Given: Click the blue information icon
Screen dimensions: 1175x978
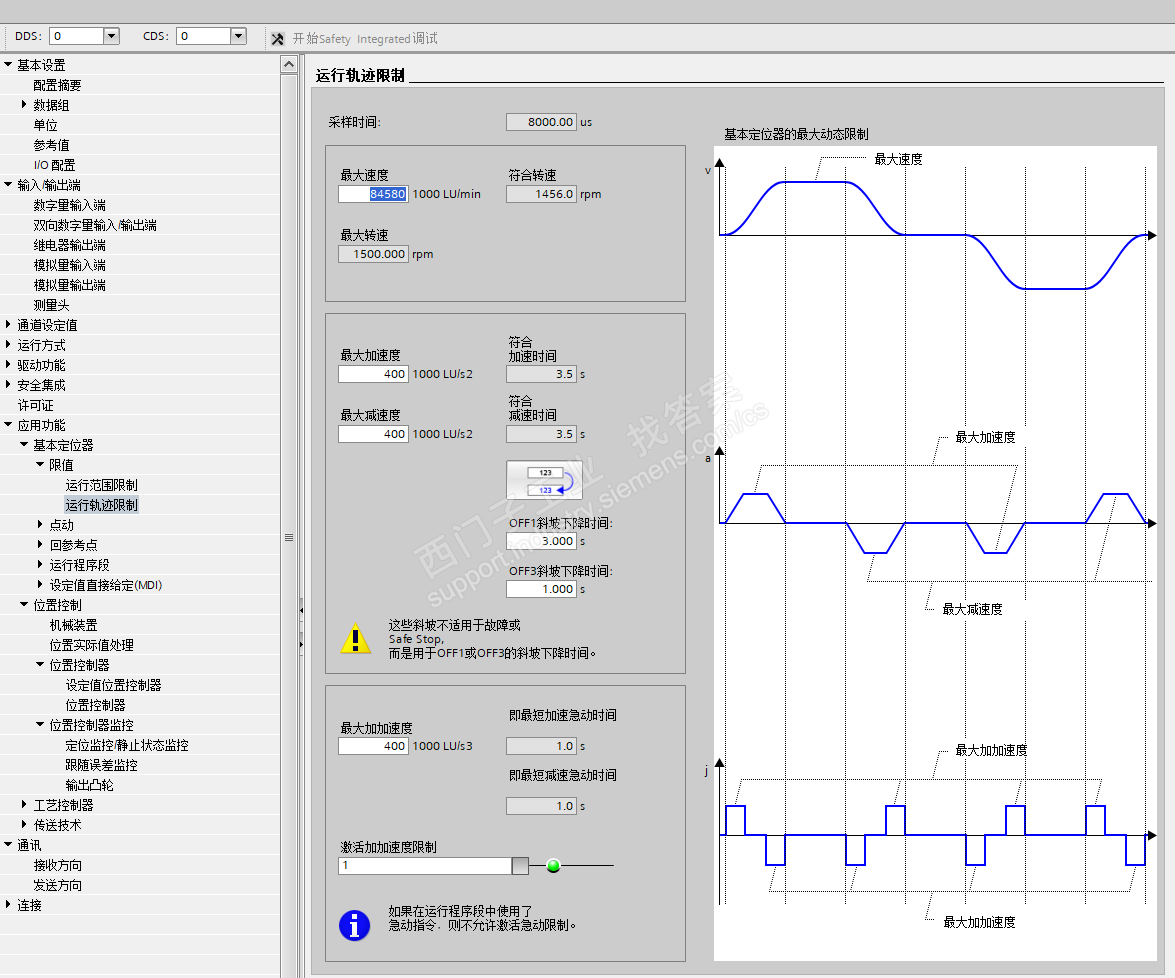Looking at the screenshot, I should [355, 925].
